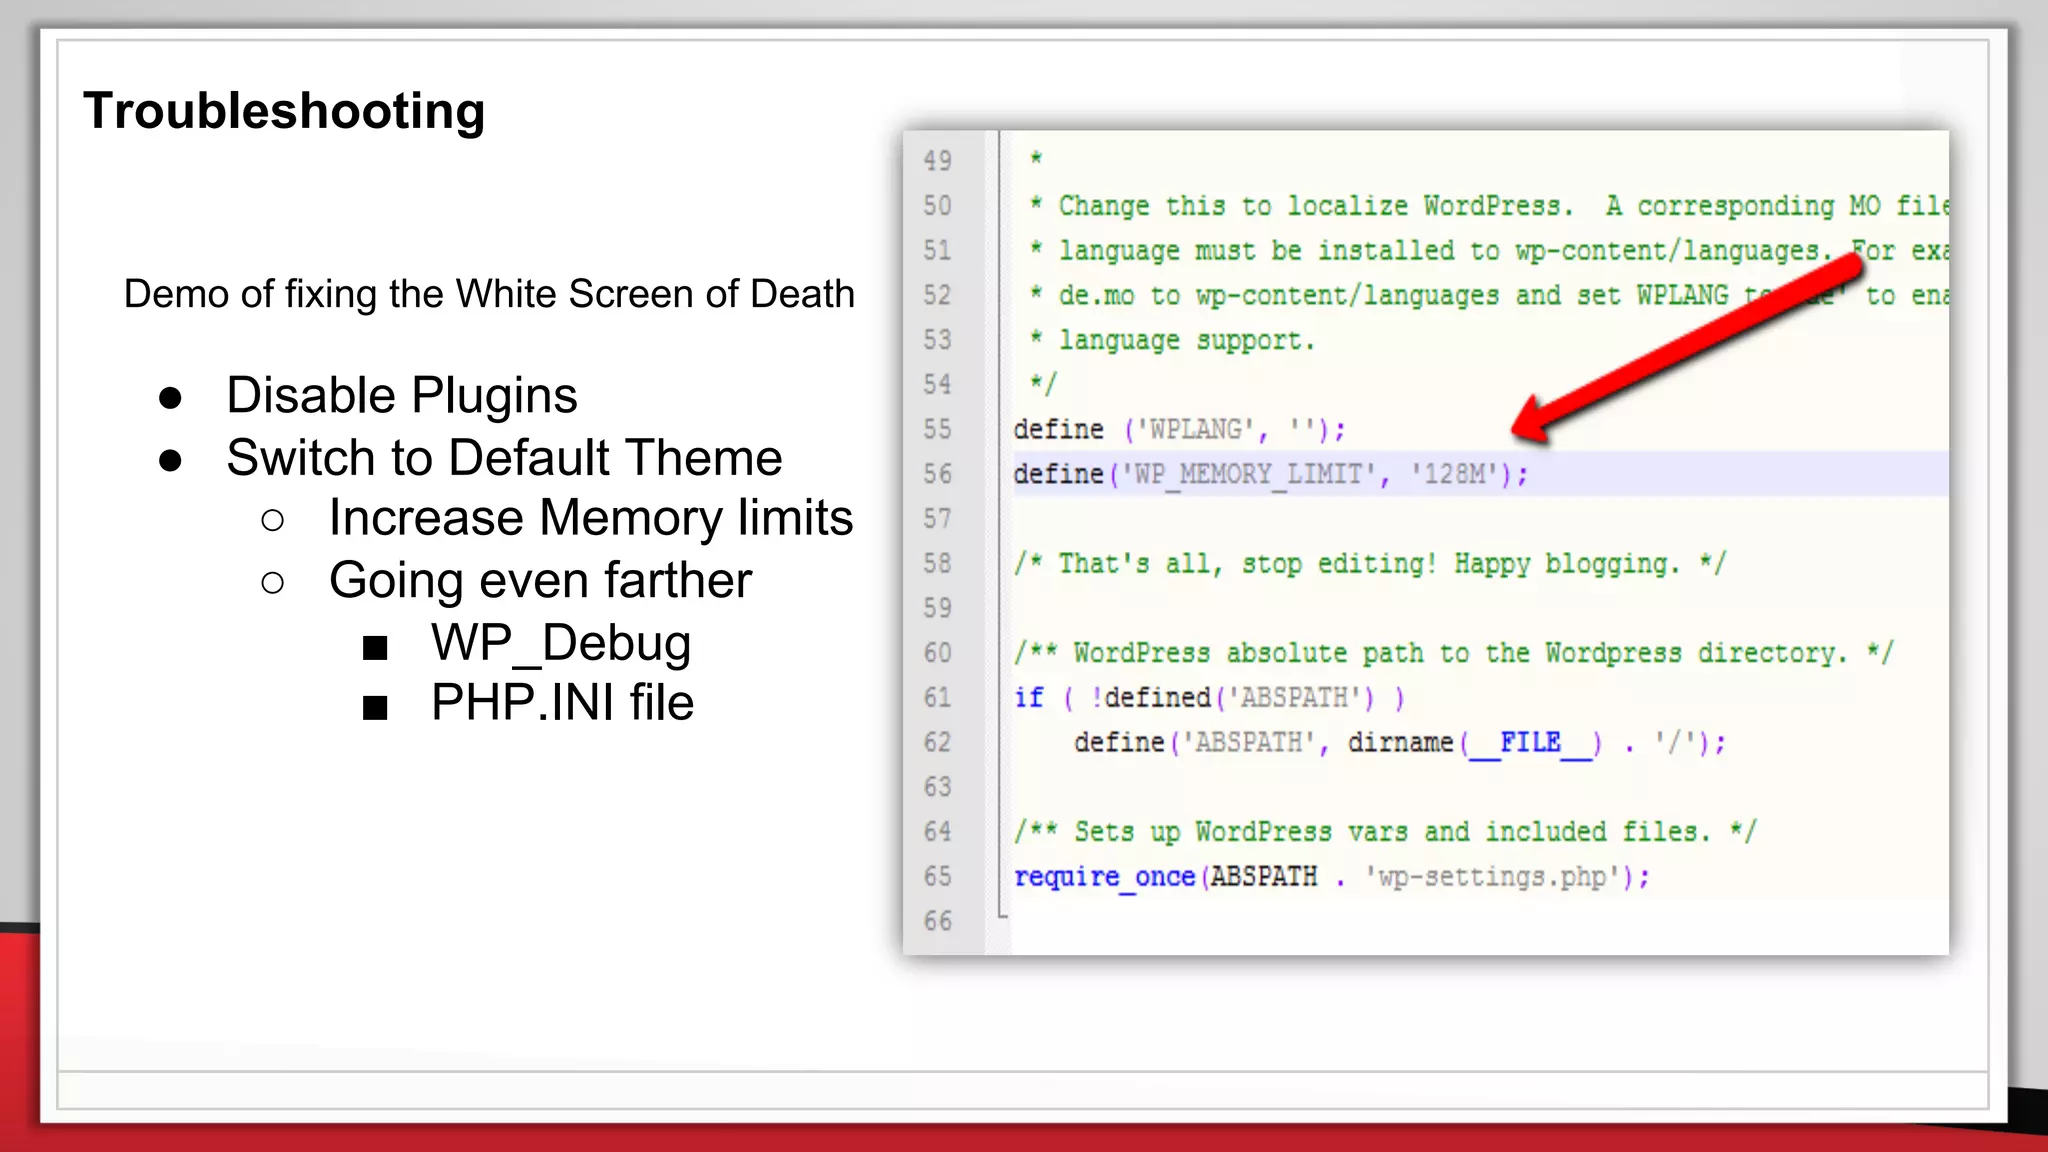The height and width of the screenshot is (1152, 2048).
Task: Click the 'Going even farther' sub-bullet
Action: click(540, 580)
